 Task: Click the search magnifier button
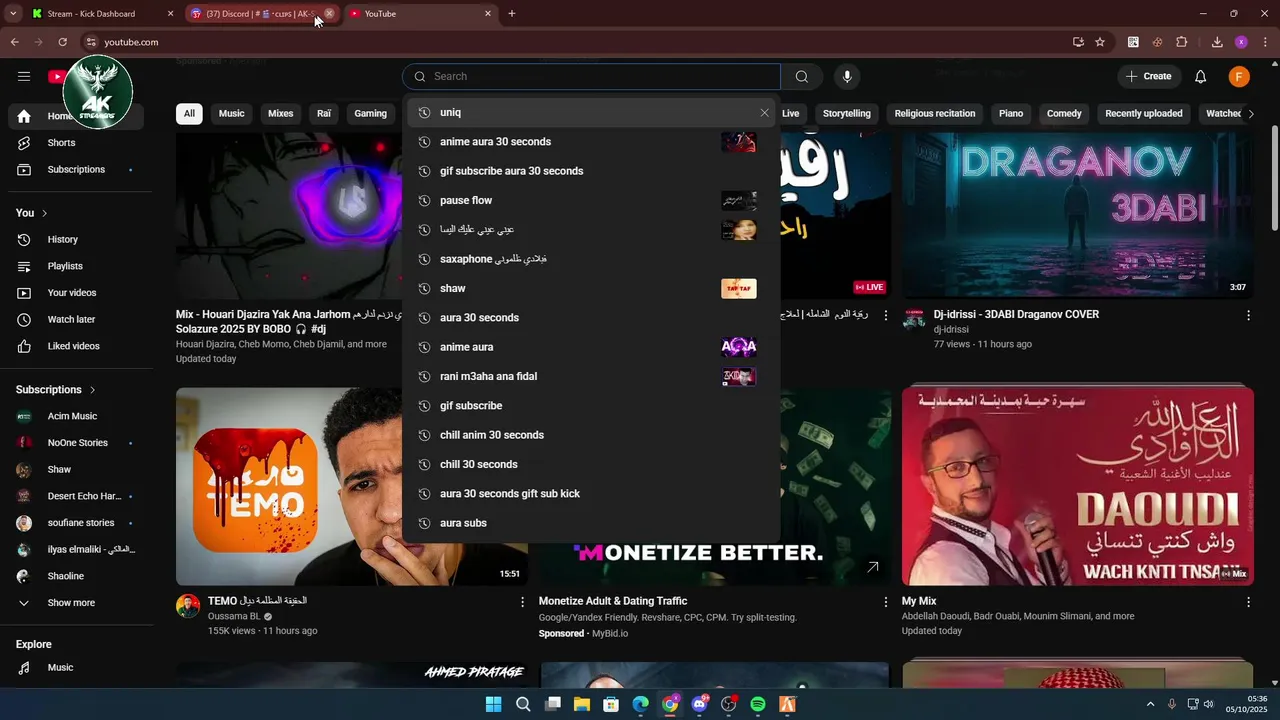pyautogui.click(x=802, y=77)
